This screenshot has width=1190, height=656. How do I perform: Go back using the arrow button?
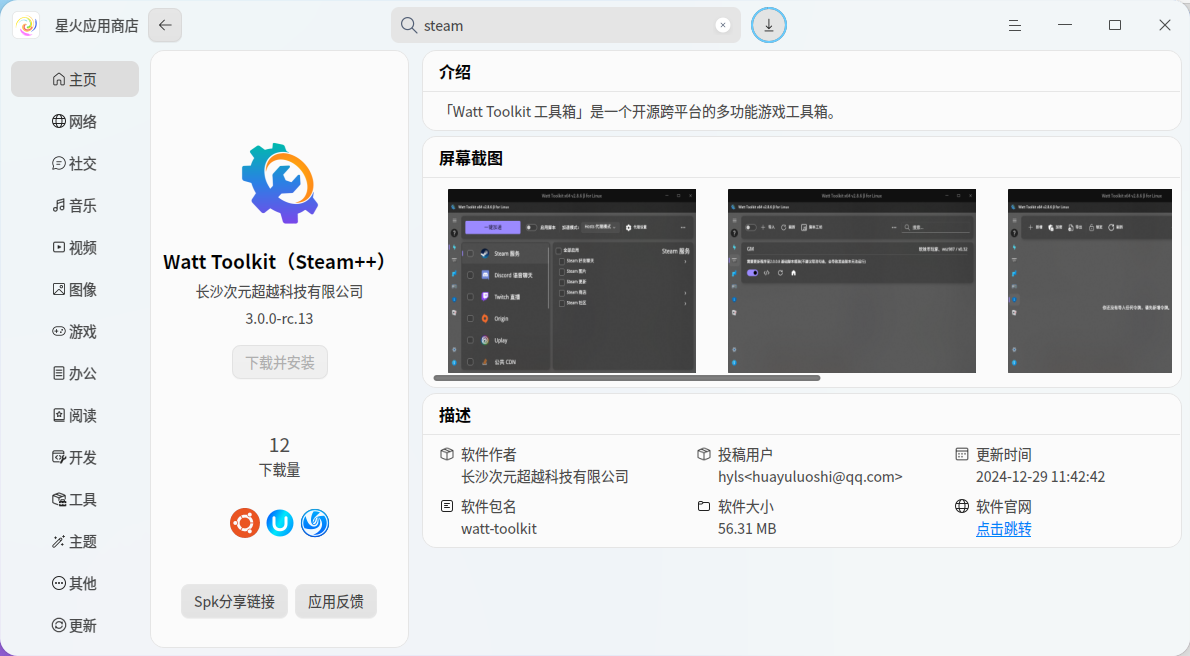pos(165,25)
